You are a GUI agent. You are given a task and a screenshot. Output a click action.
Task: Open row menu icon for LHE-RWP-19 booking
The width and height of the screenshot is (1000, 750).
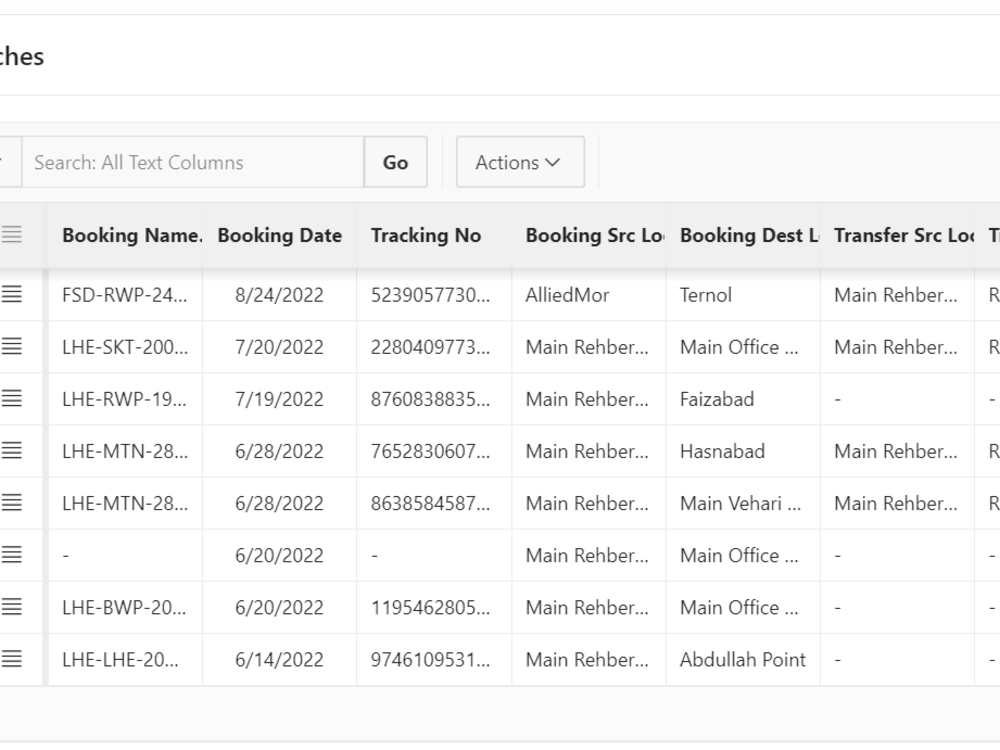pyautogui.click(x=11, y=399)
